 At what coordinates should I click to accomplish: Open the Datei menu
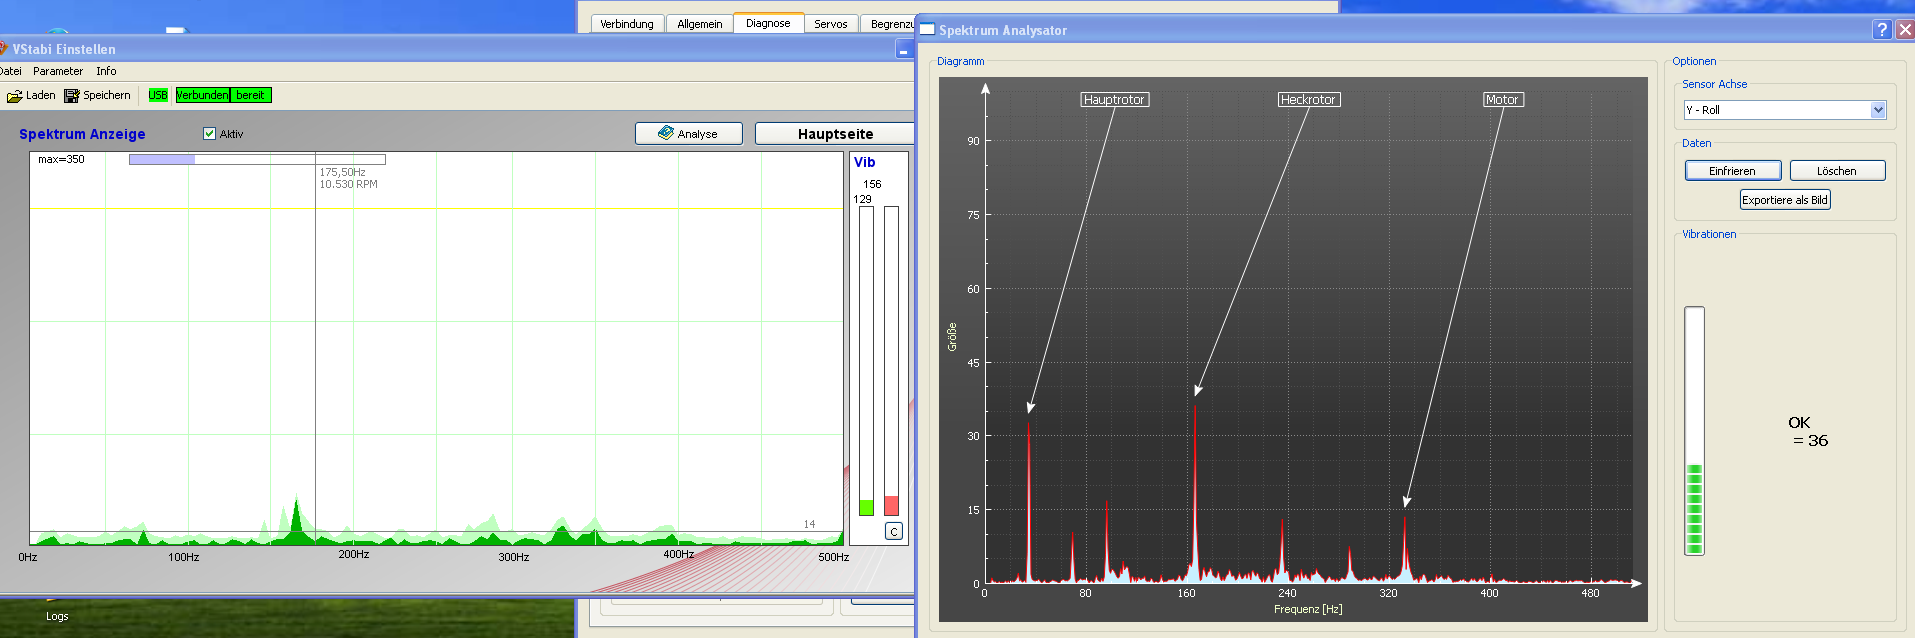(10, 71)
